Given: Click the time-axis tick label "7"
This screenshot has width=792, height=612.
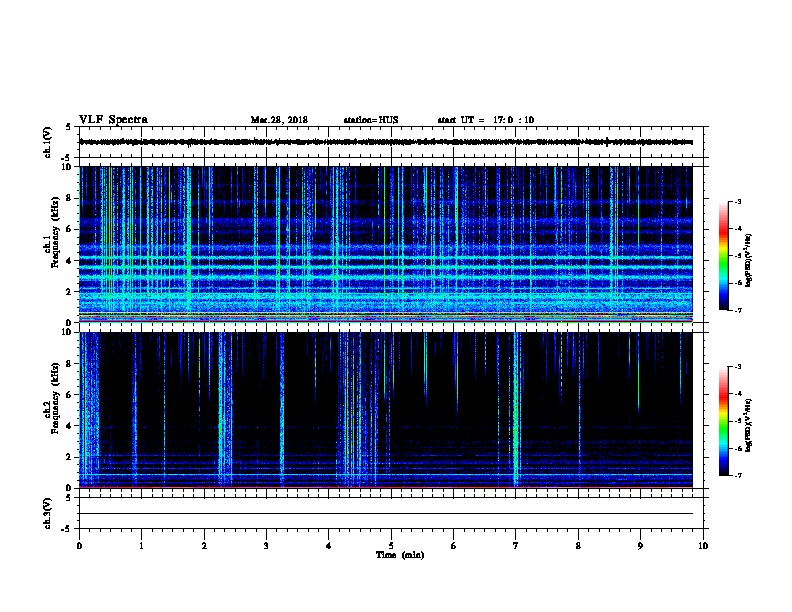Looking at the screenshot, I should [515, 545].
